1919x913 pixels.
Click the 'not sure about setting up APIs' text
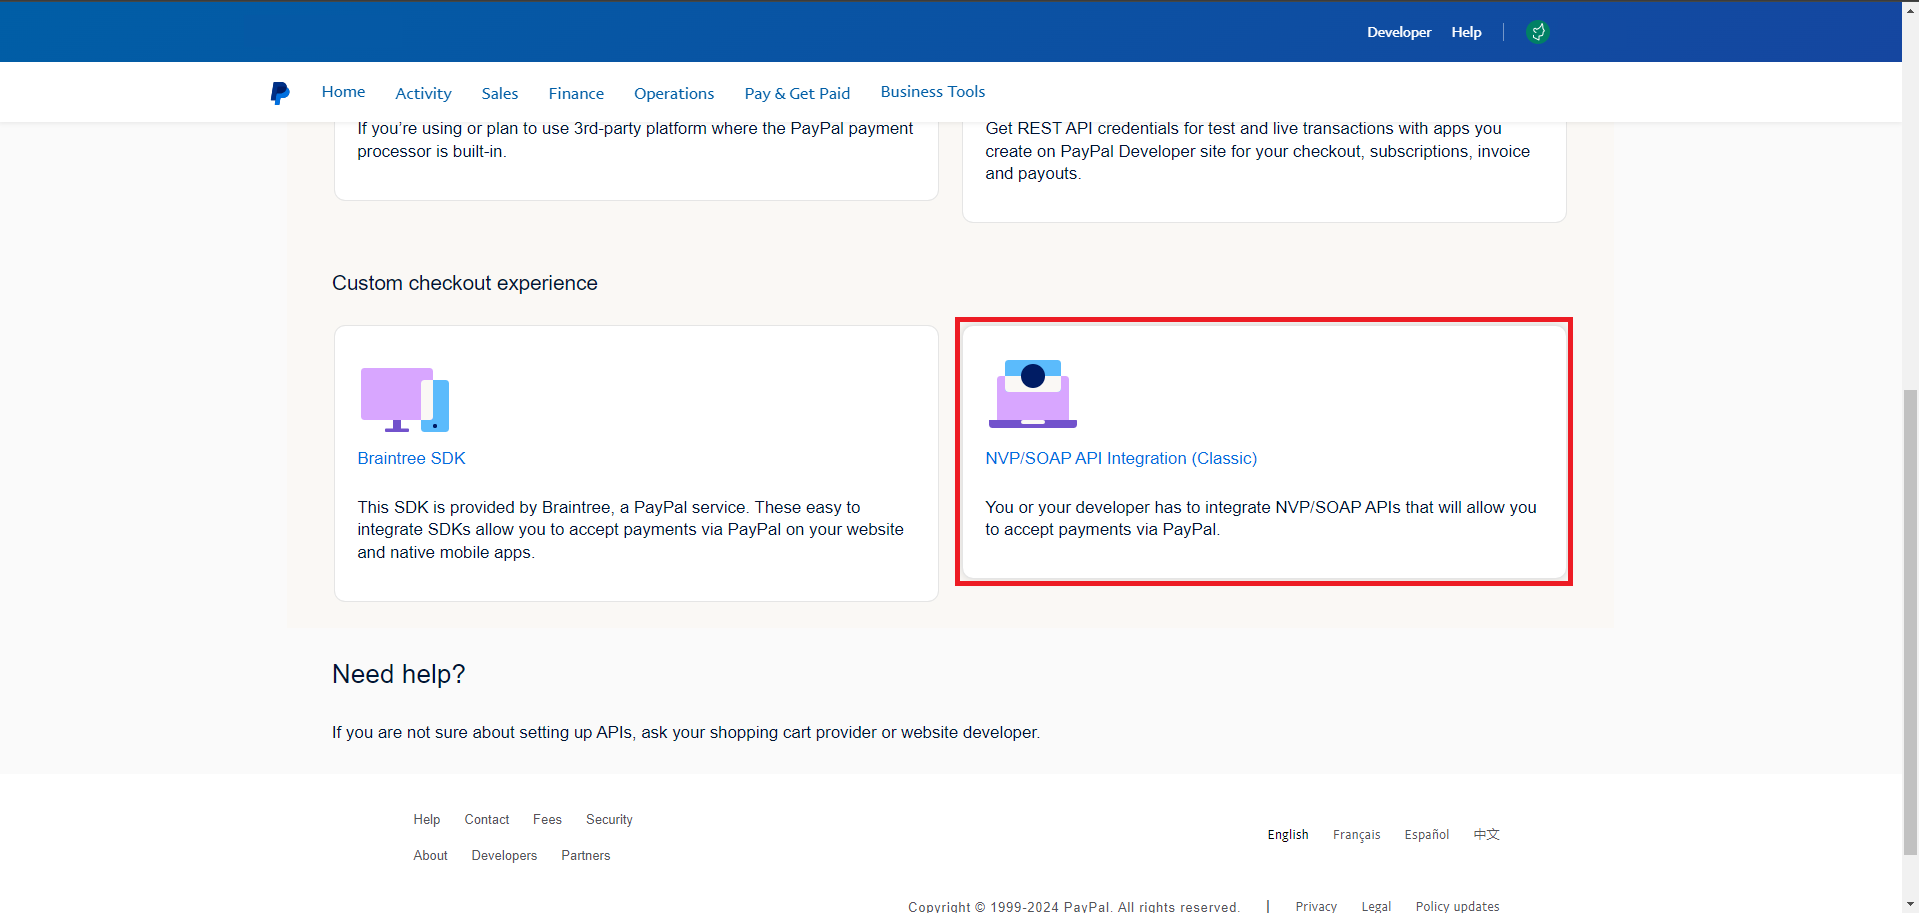pyautogui.click(x=686, y=732)
